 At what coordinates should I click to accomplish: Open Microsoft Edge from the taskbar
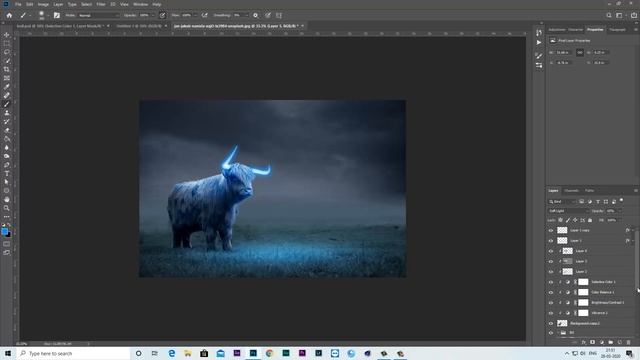[x=171, y=353]
